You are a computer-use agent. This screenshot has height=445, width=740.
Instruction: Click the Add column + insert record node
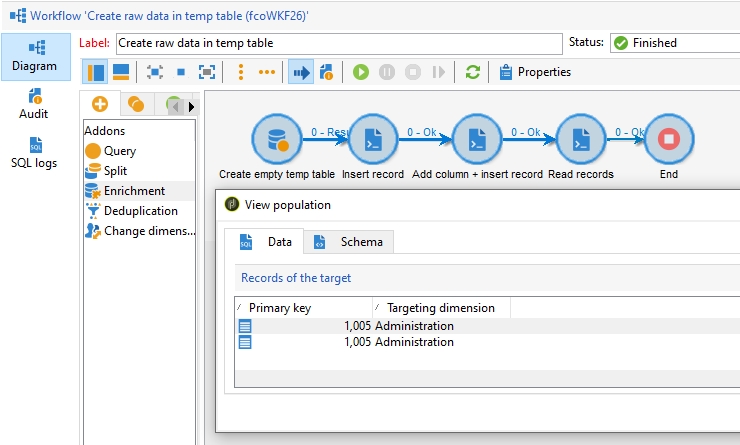[x=477, y=139]
